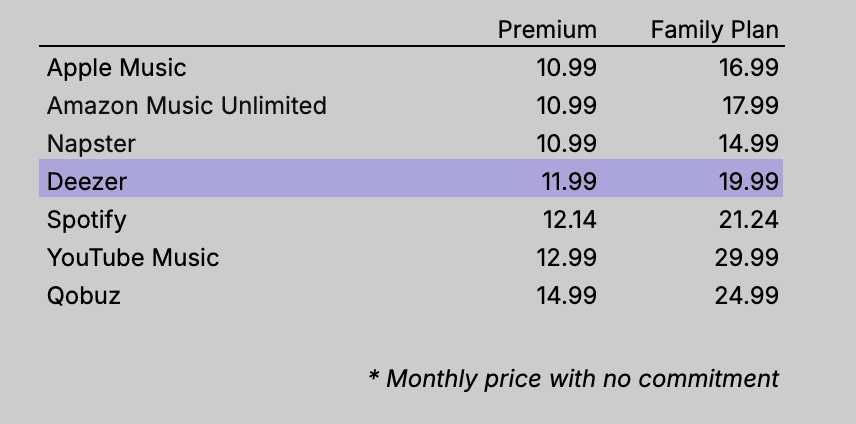Click Apple Music family price 16.99
Screen dimensions: 856x424
748,68
